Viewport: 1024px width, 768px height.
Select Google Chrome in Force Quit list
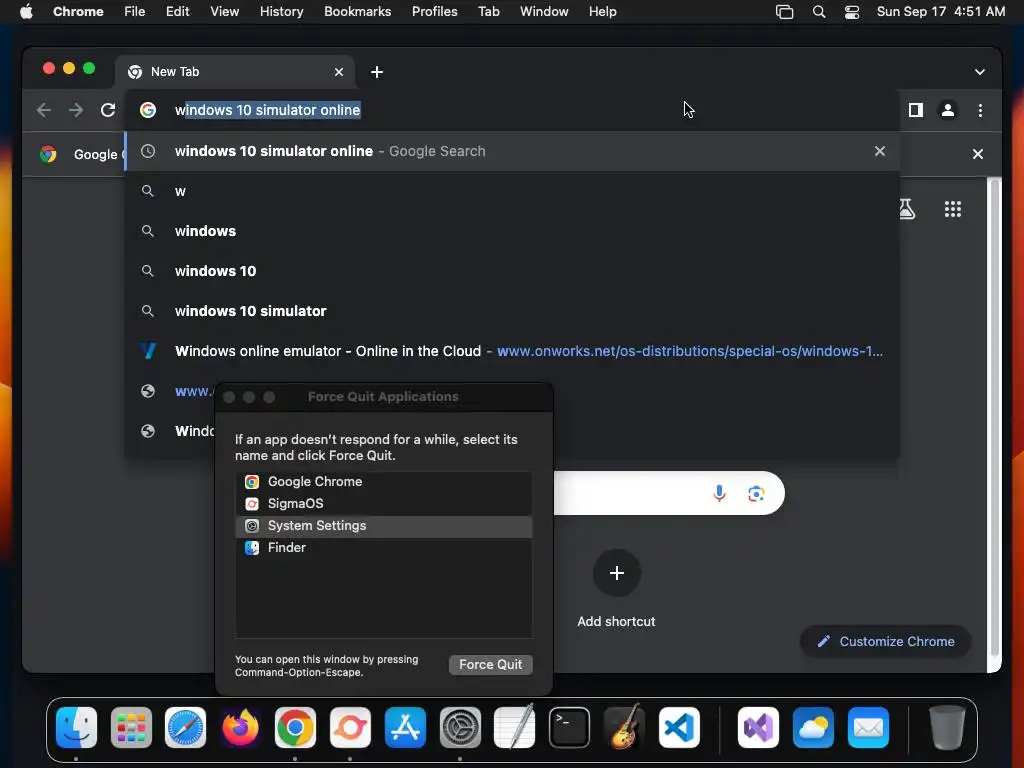pos(383,482)
